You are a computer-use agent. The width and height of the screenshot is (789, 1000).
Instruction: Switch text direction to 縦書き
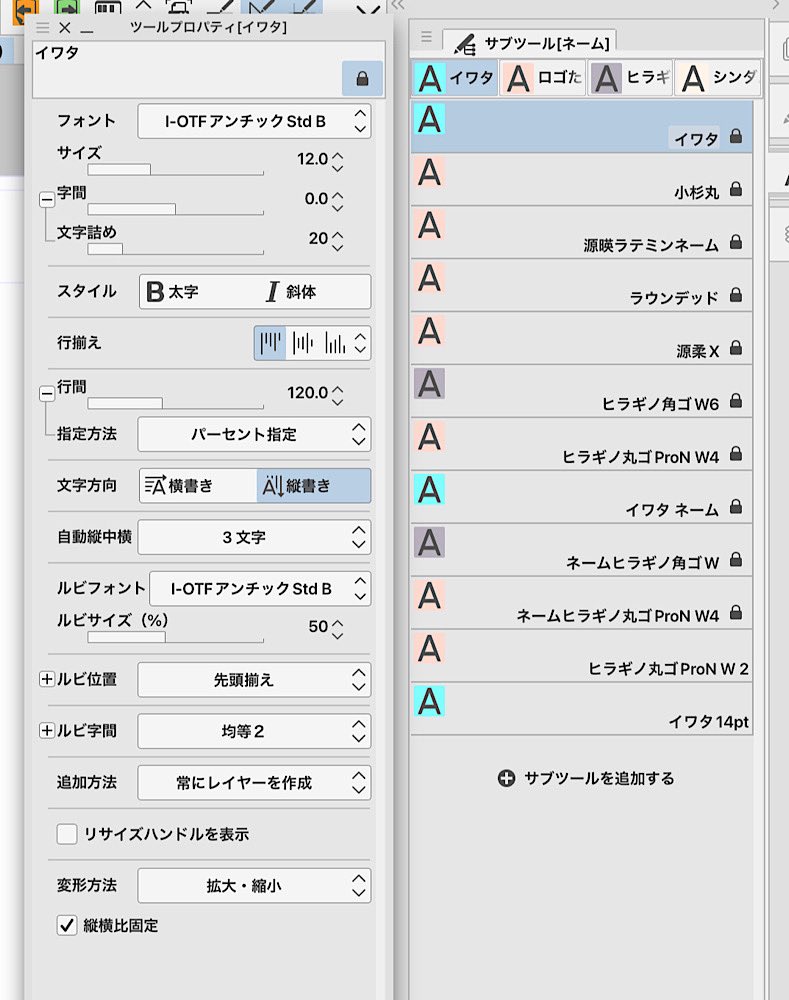tap(314, 486)
